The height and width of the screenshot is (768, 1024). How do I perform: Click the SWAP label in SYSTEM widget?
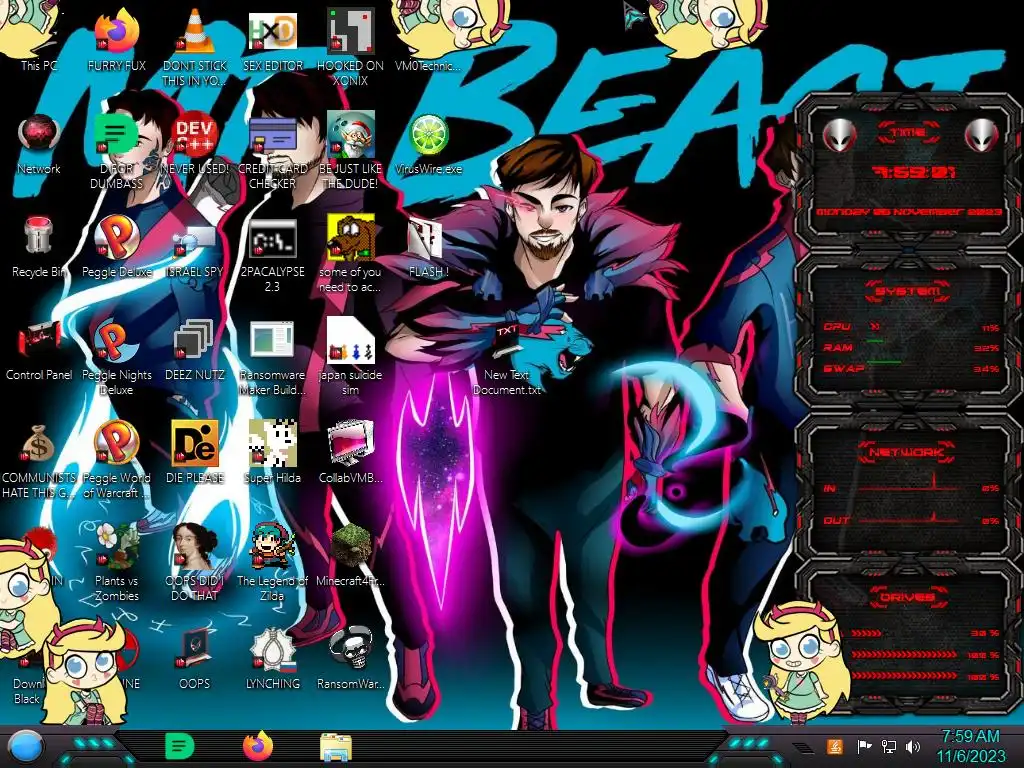(844, 368)
